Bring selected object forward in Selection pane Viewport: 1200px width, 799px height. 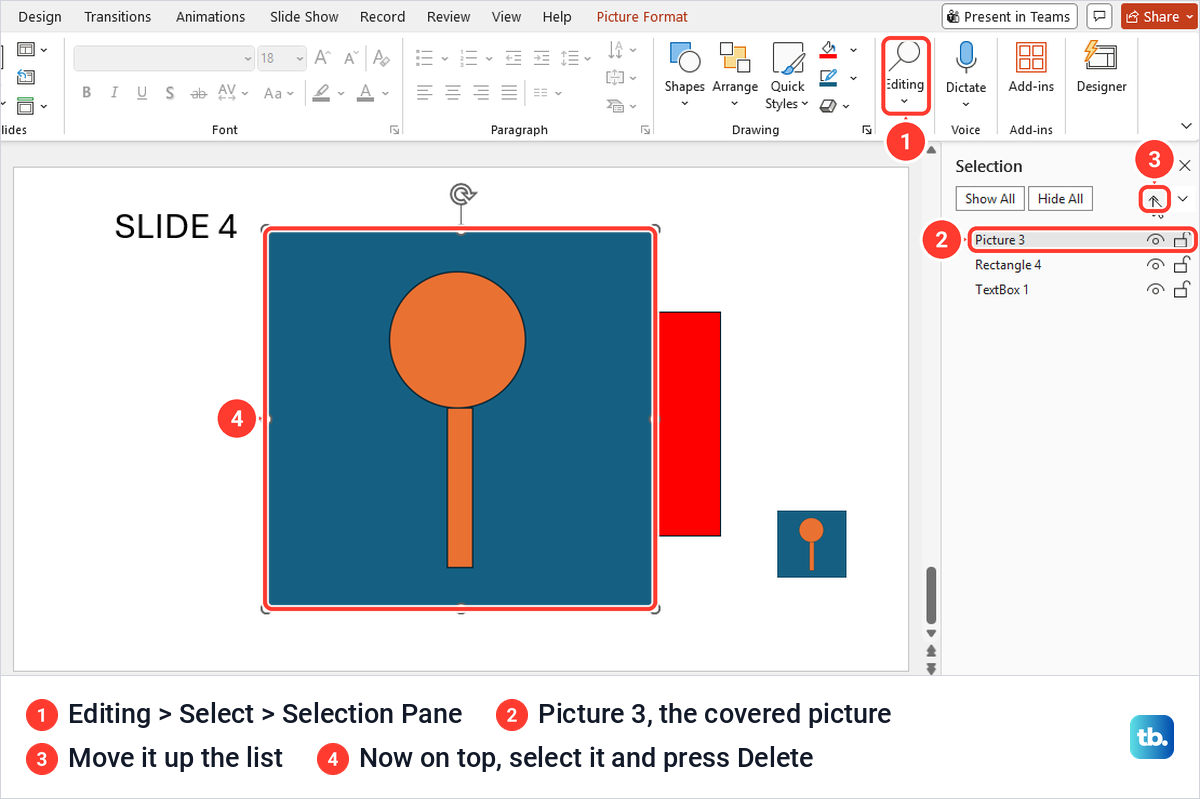tap(1154, 199)
